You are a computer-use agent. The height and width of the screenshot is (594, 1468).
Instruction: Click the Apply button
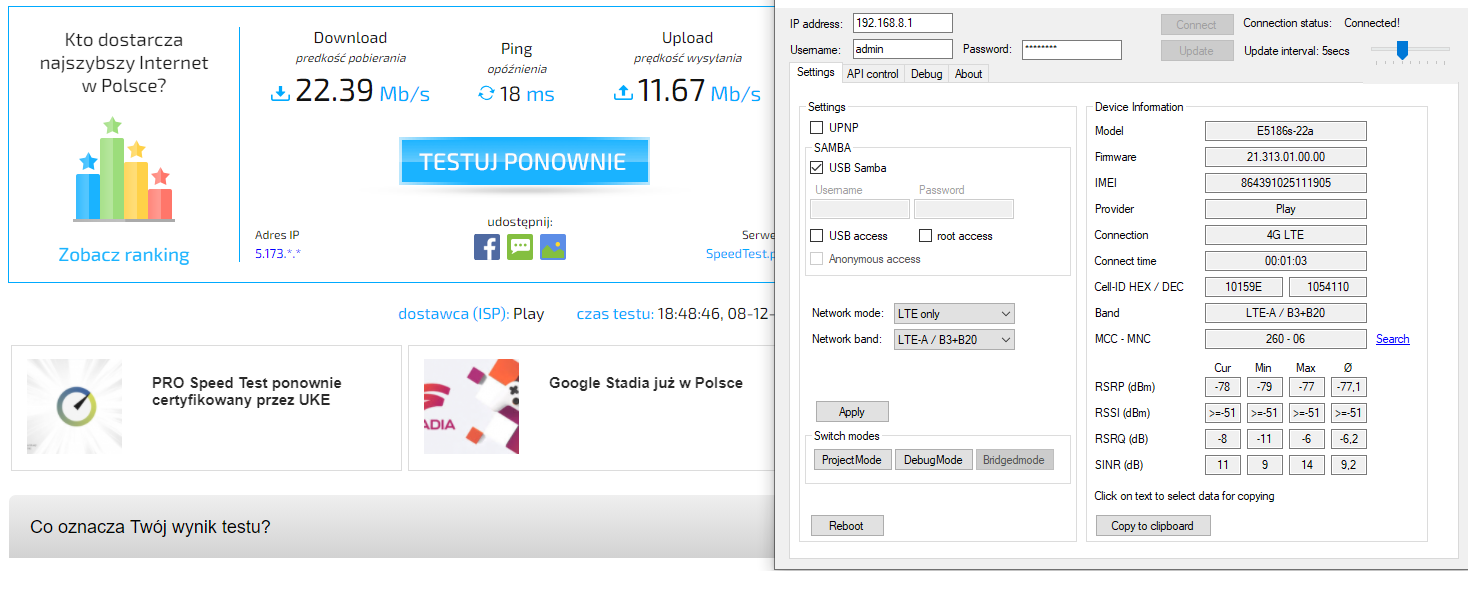tap(852, 412)
